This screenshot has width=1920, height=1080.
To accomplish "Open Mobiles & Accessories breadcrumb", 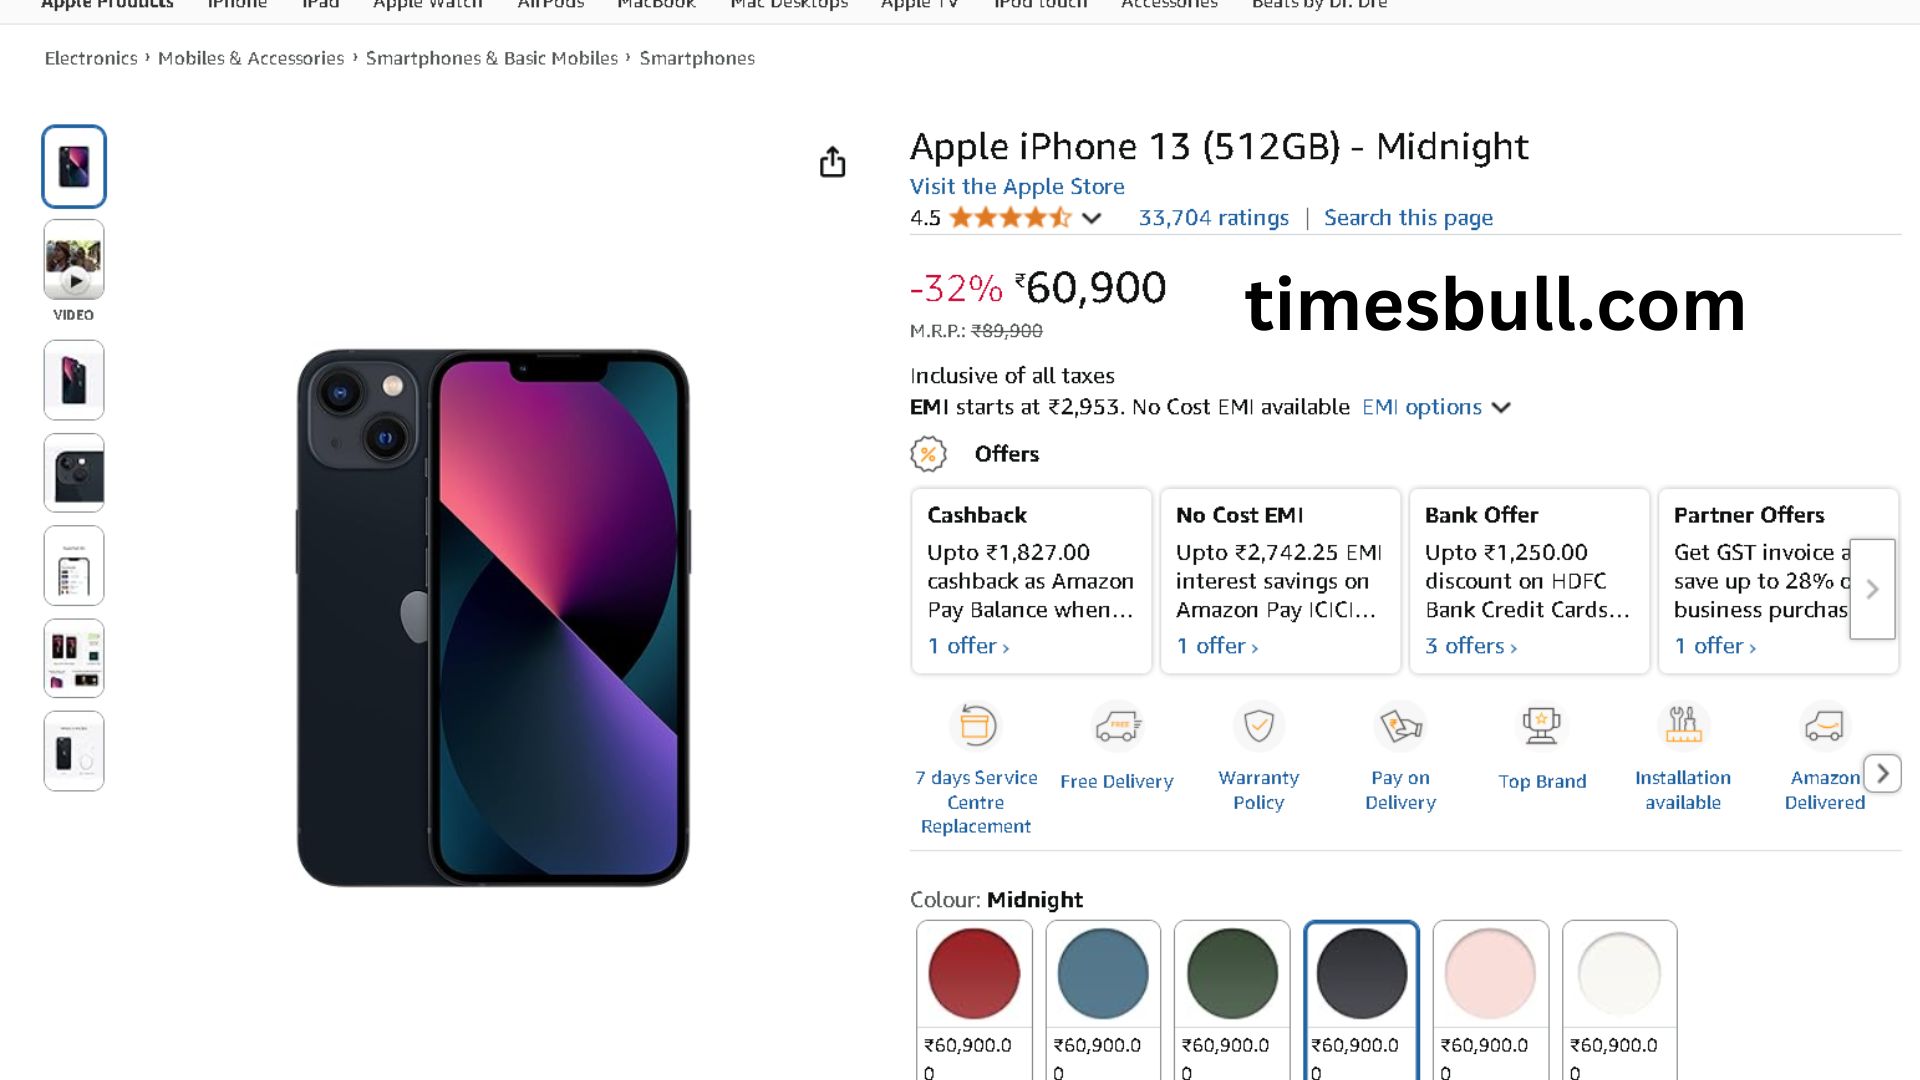I will (251, 58).
